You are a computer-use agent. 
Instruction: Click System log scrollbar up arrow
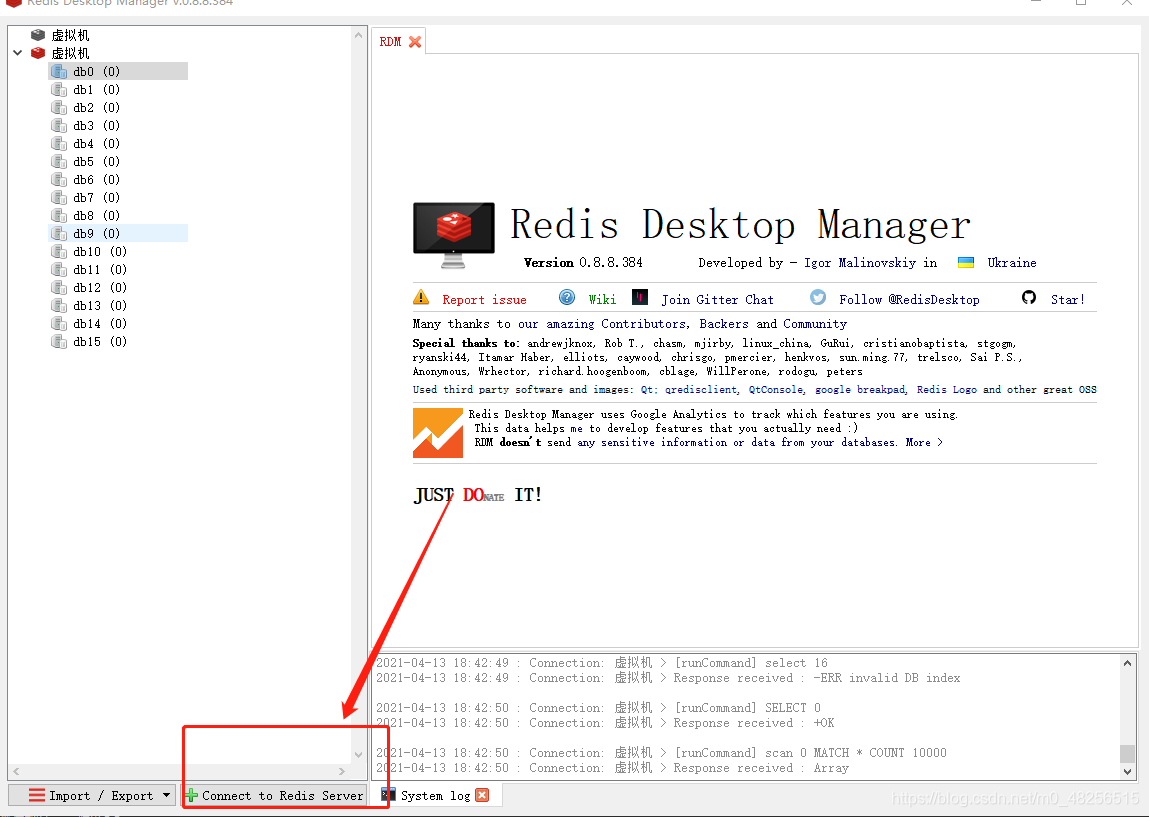(1127, 663)
